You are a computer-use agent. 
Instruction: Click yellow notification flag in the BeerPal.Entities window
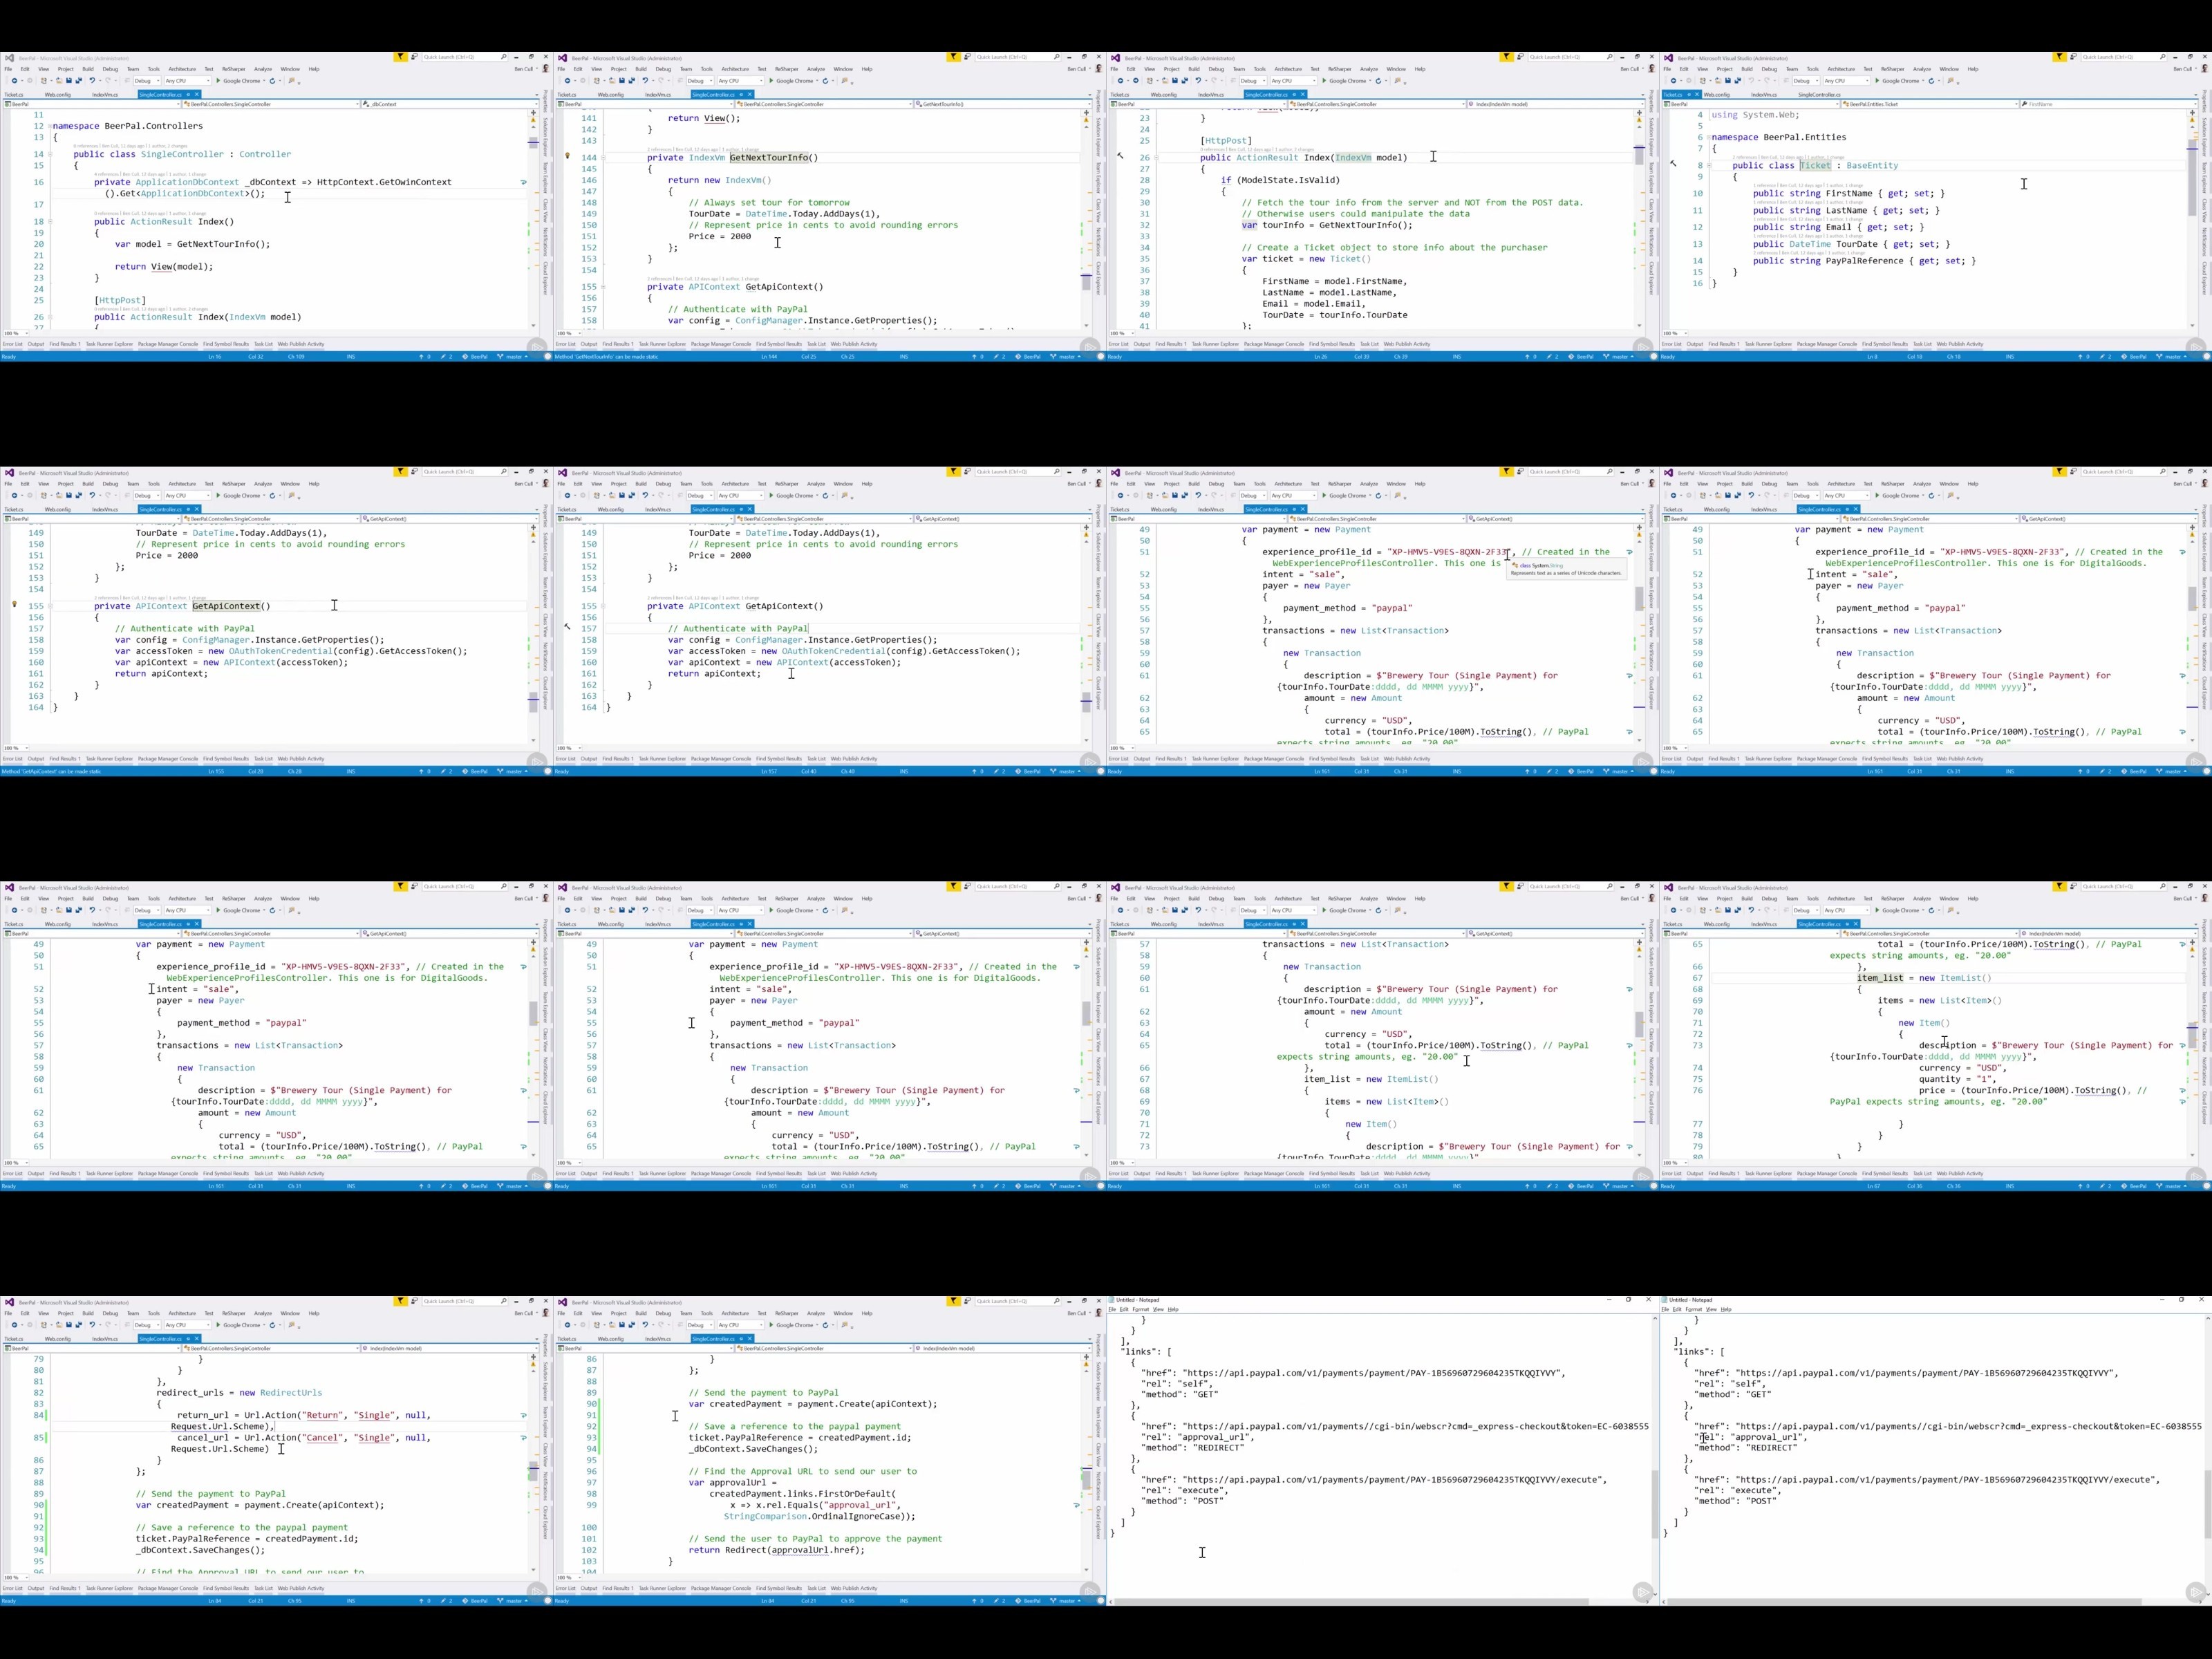[2060, 57]
